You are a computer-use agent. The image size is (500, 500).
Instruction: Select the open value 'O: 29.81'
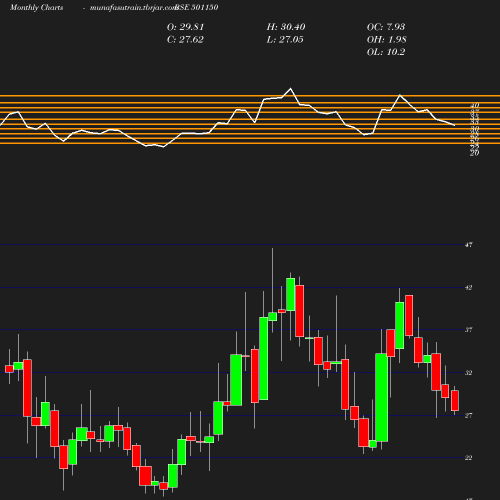185,27
